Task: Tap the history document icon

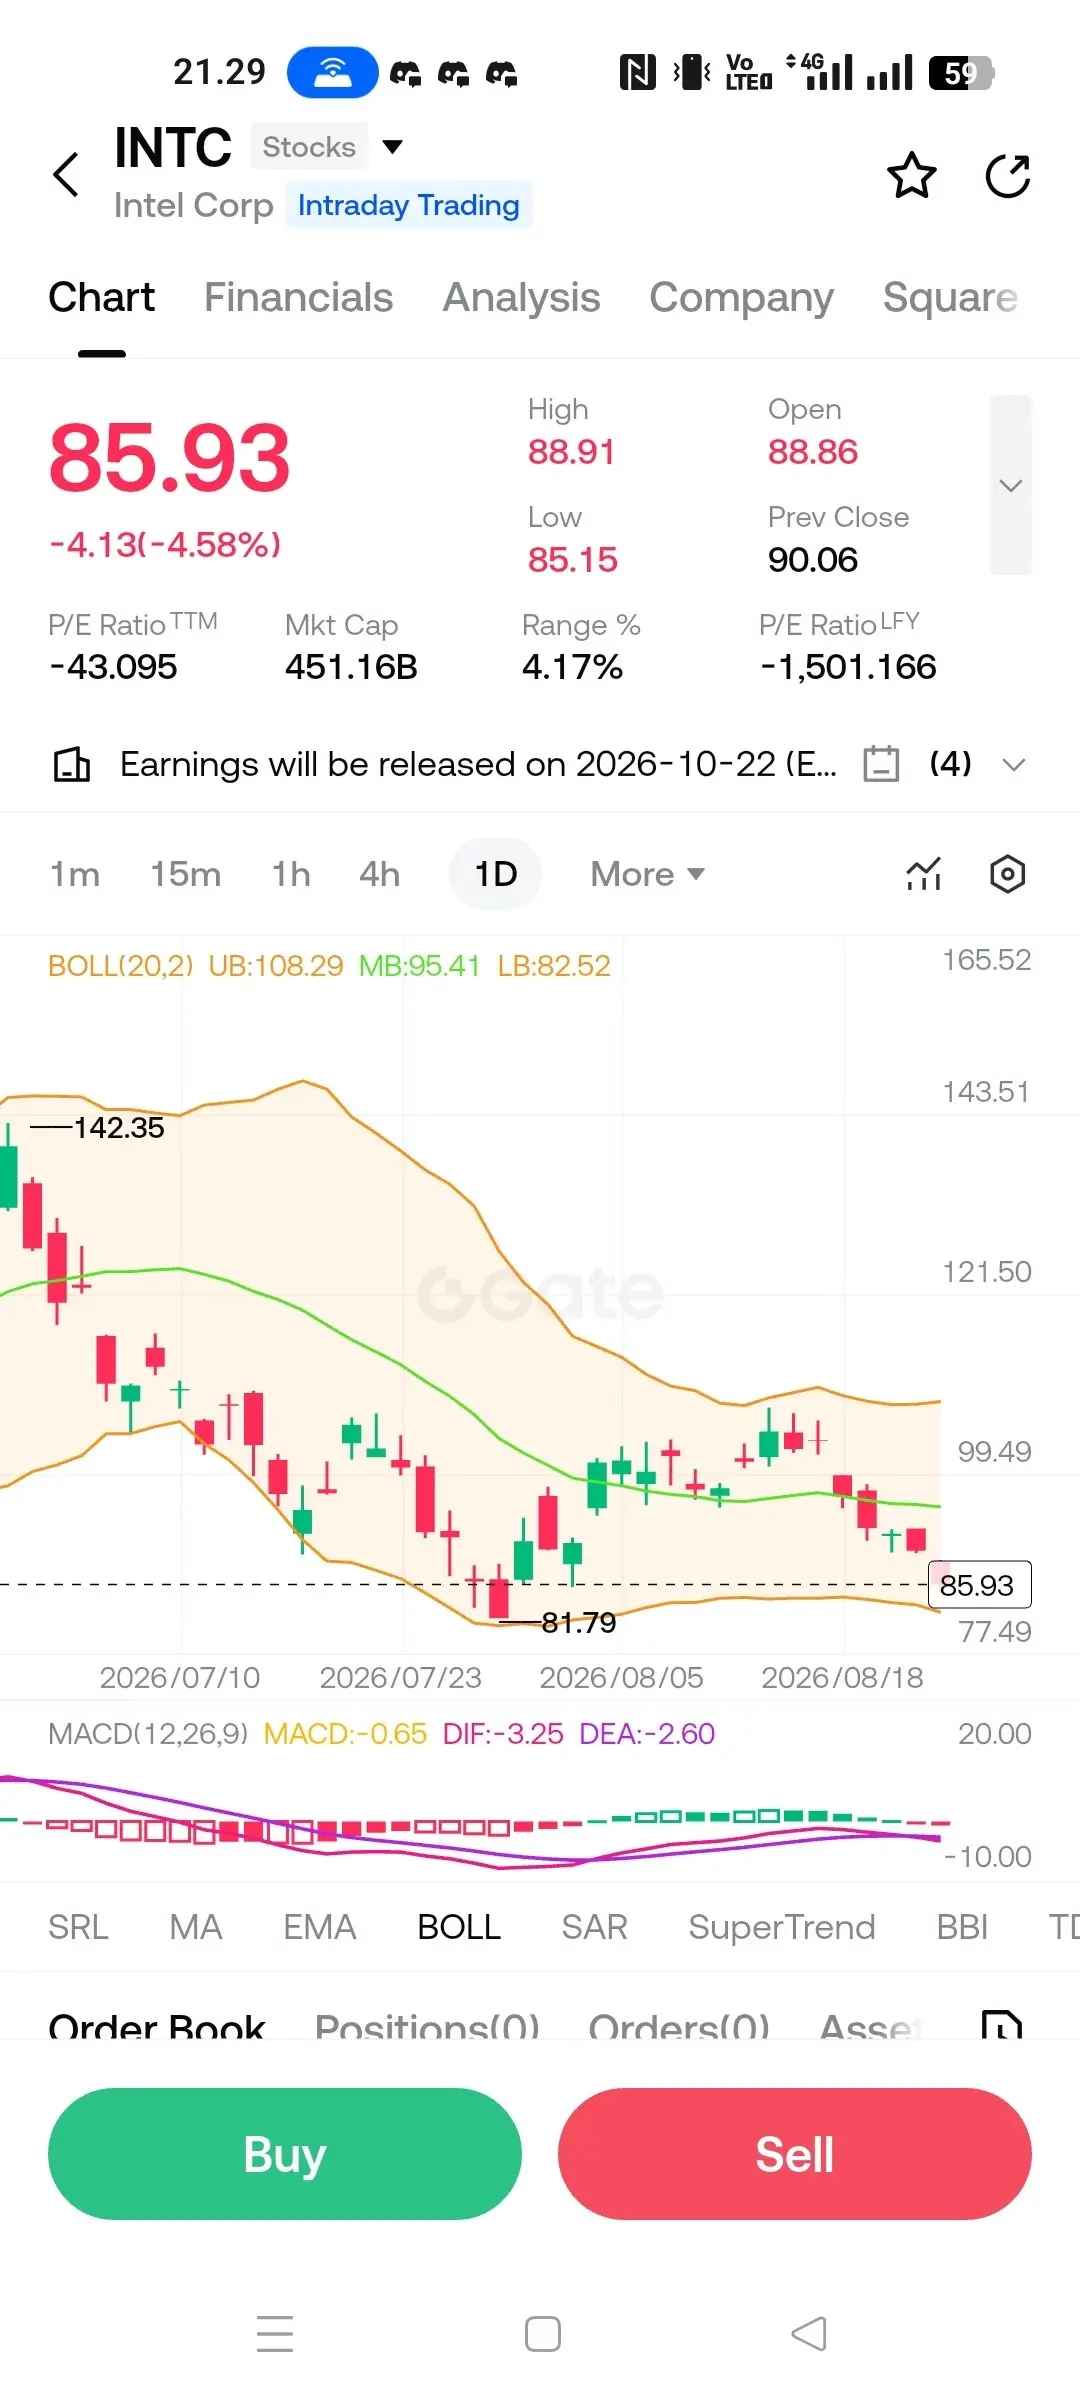Action: pyautogui.click(x=1001, y=2024)
